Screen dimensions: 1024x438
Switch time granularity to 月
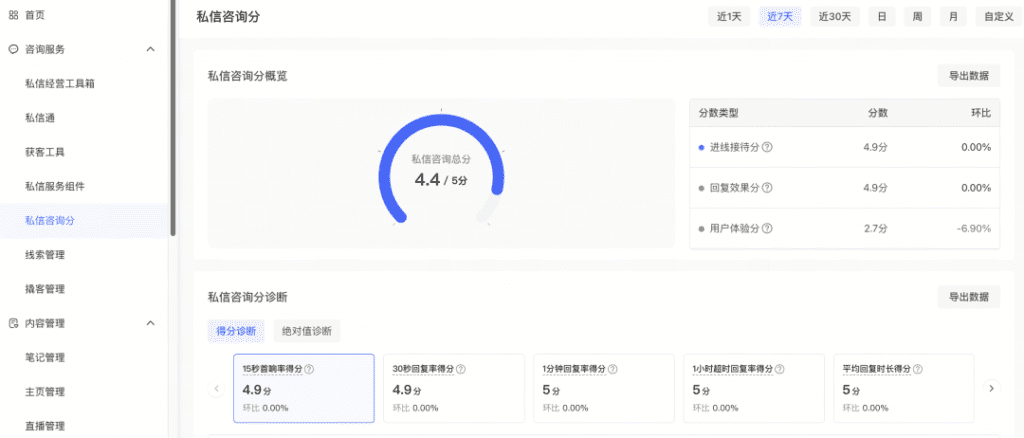[953, 17]
